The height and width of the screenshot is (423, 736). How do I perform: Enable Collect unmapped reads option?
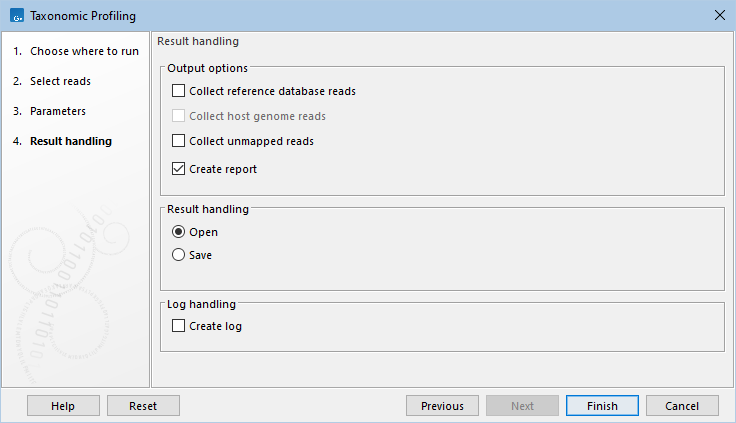coord(179,141)
